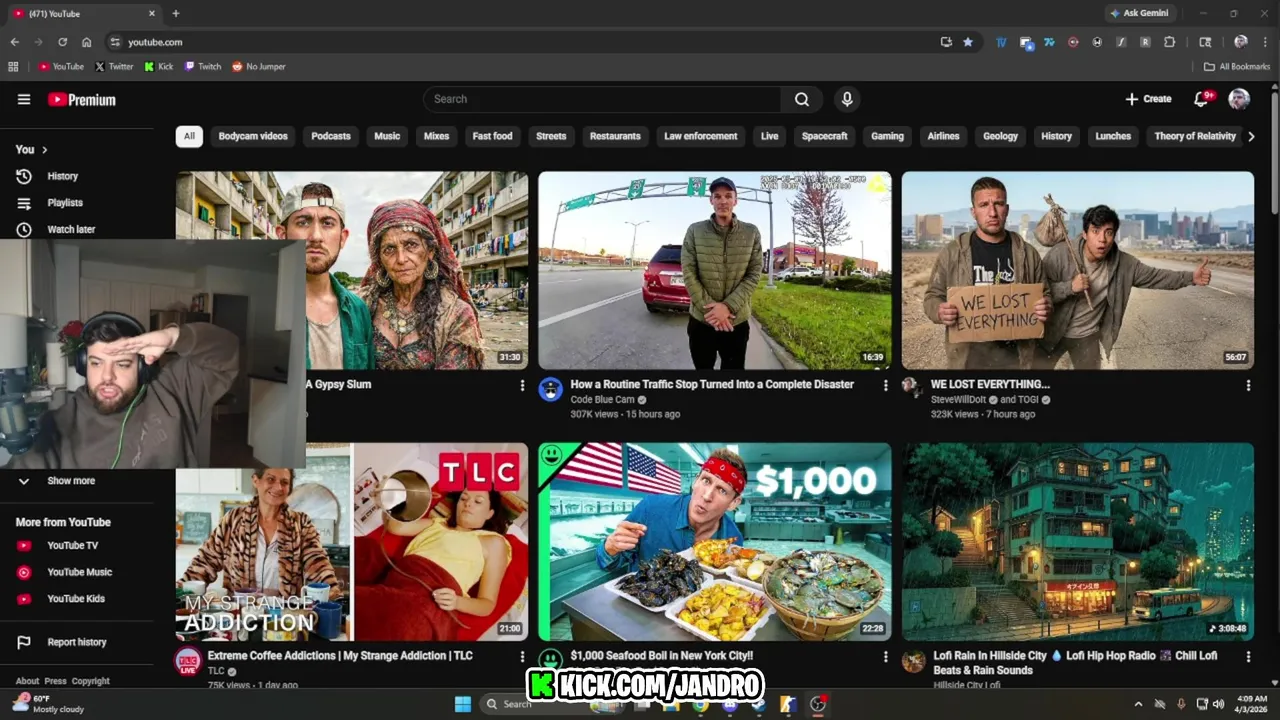
Task: Open the Chrome three-dot menu
Action: pyautogui.click(x=1265, y=42)
